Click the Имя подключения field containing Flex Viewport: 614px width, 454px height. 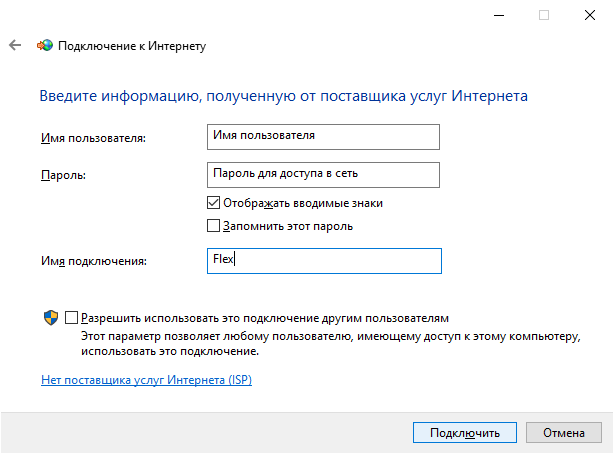[324, 261]
